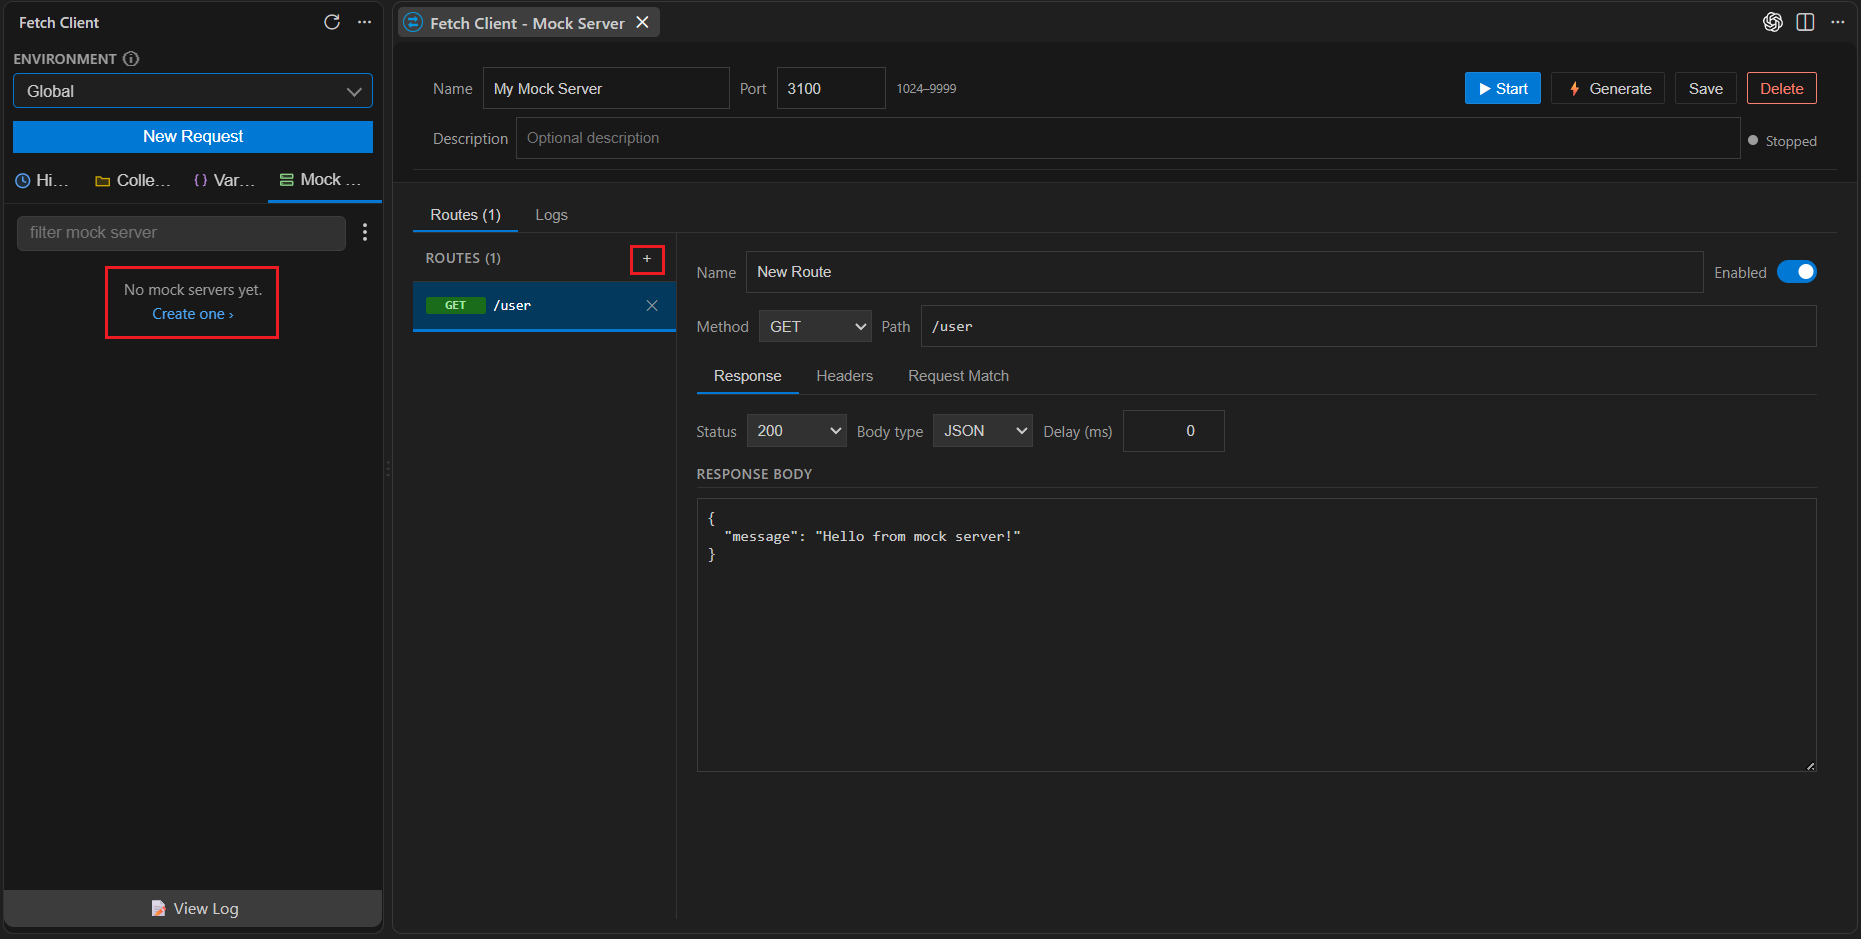The height and width of the screenshot is (939, 1861).
Task: Click the server Name field My Mock Server
Action: pos(606,89)
